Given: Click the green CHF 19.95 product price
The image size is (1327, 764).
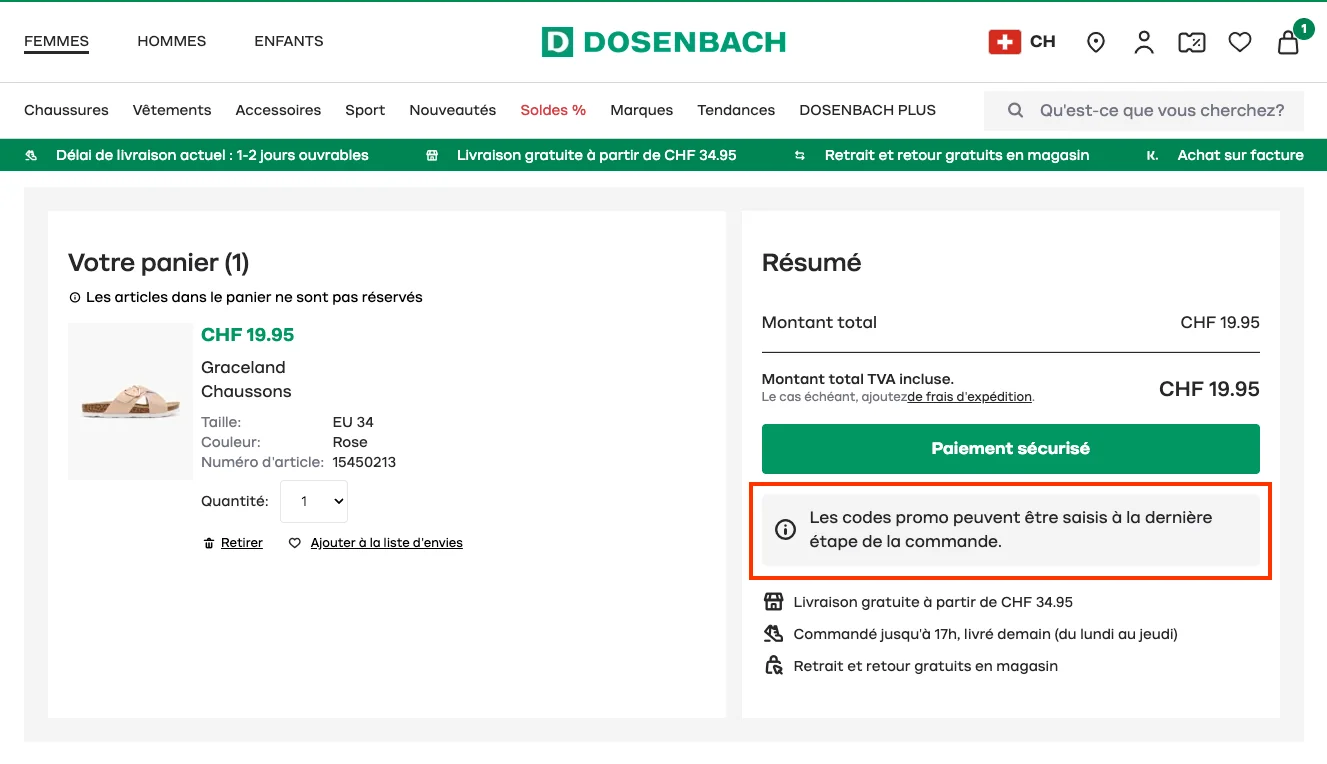Looking at the screenshot, I should coord(248,334).
